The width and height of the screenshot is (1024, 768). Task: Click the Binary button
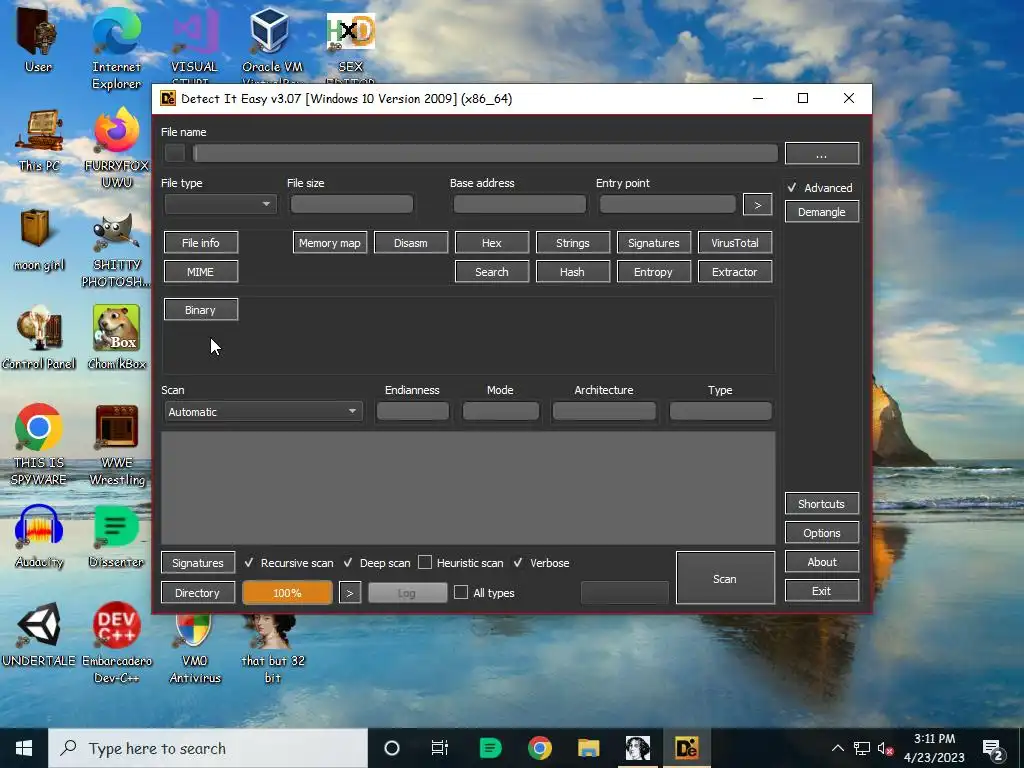click(200, 310)
